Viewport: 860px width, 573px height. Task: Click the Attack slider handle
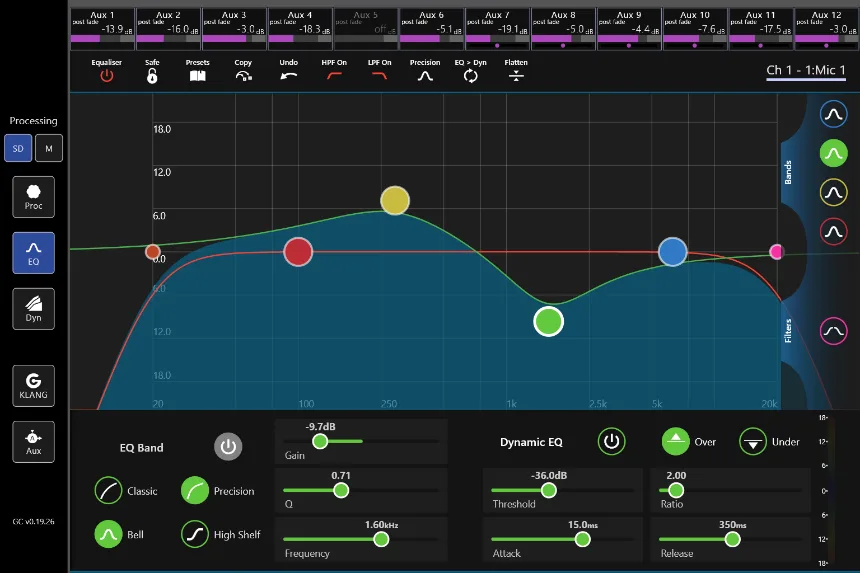582,540
